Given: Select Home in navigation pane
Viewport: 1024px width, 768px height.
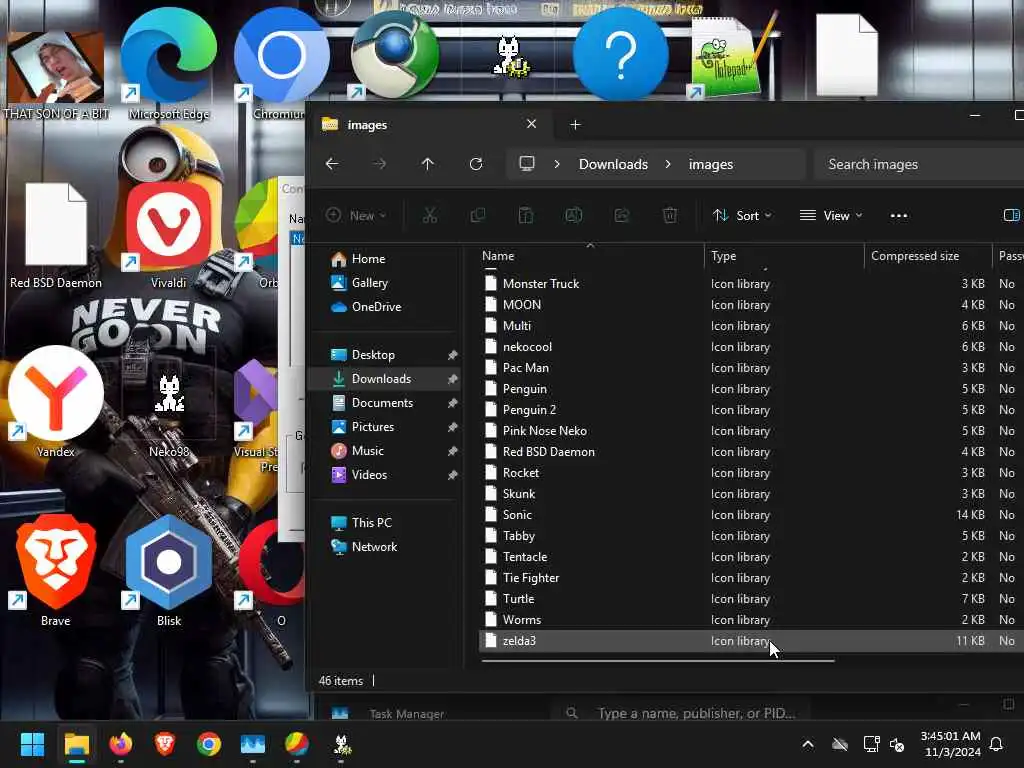Looking at the screenshot, I should 385,259.
